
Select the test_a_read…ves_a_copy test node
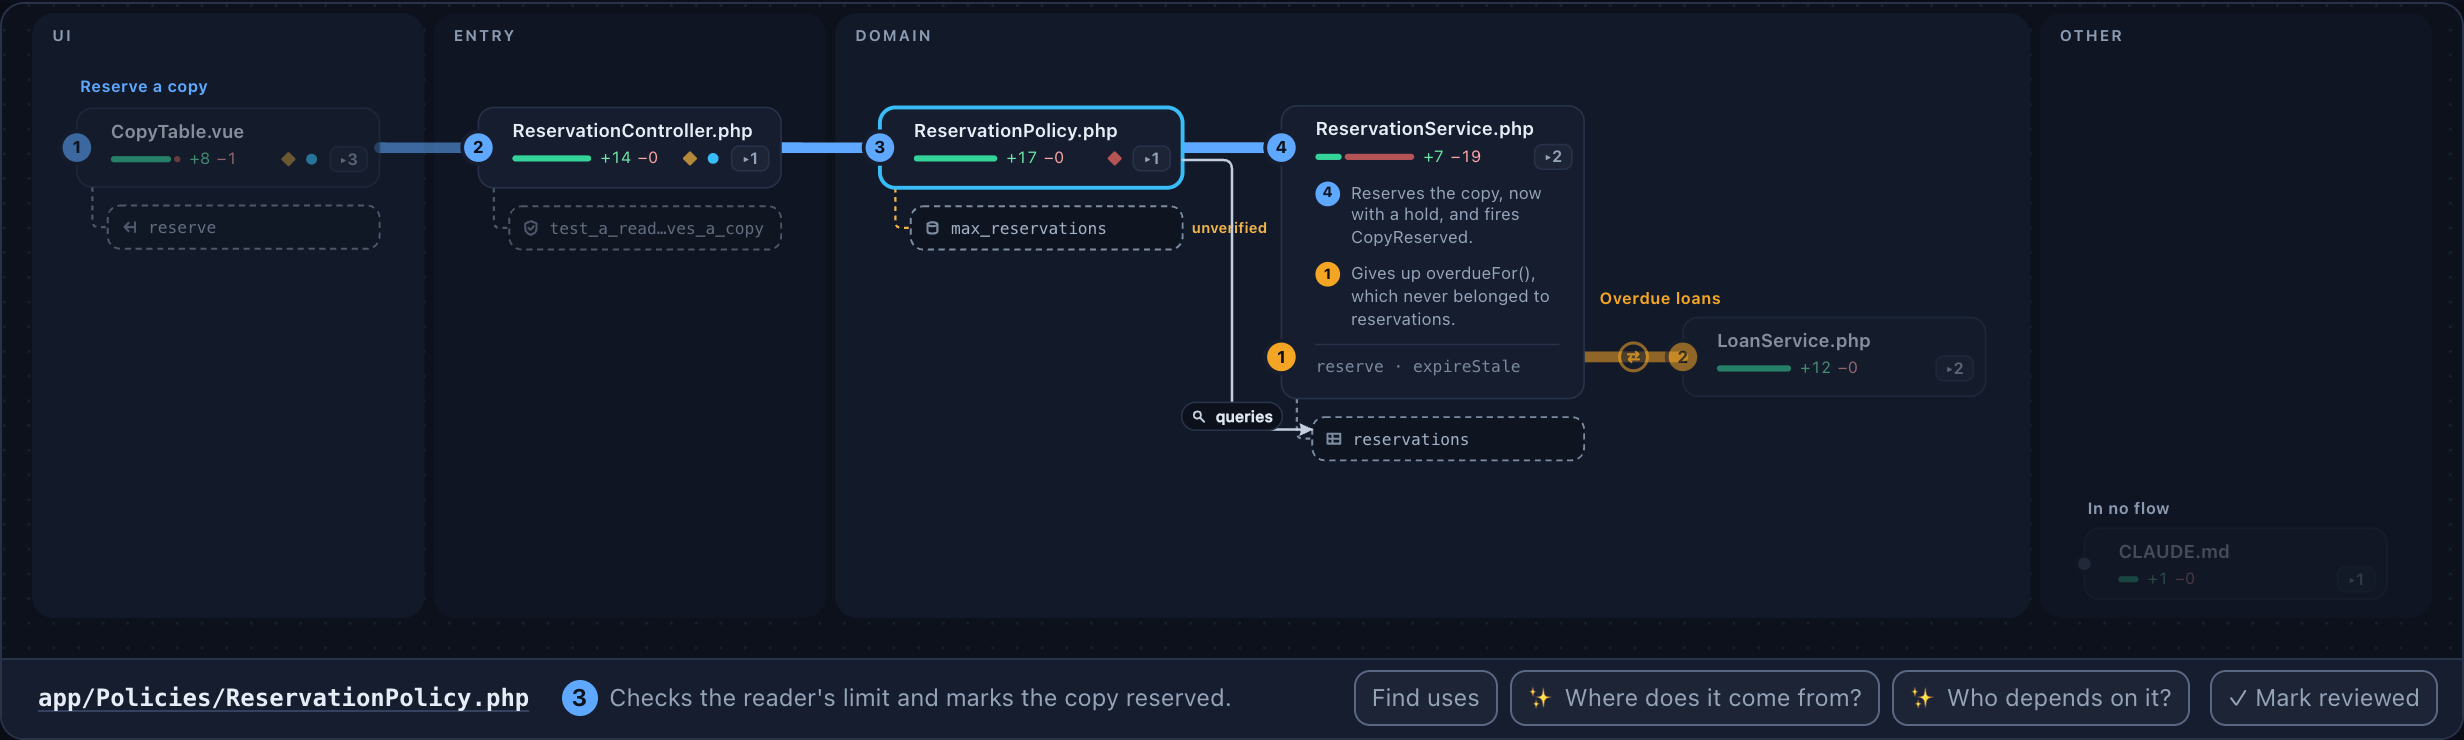coord(645,228)
